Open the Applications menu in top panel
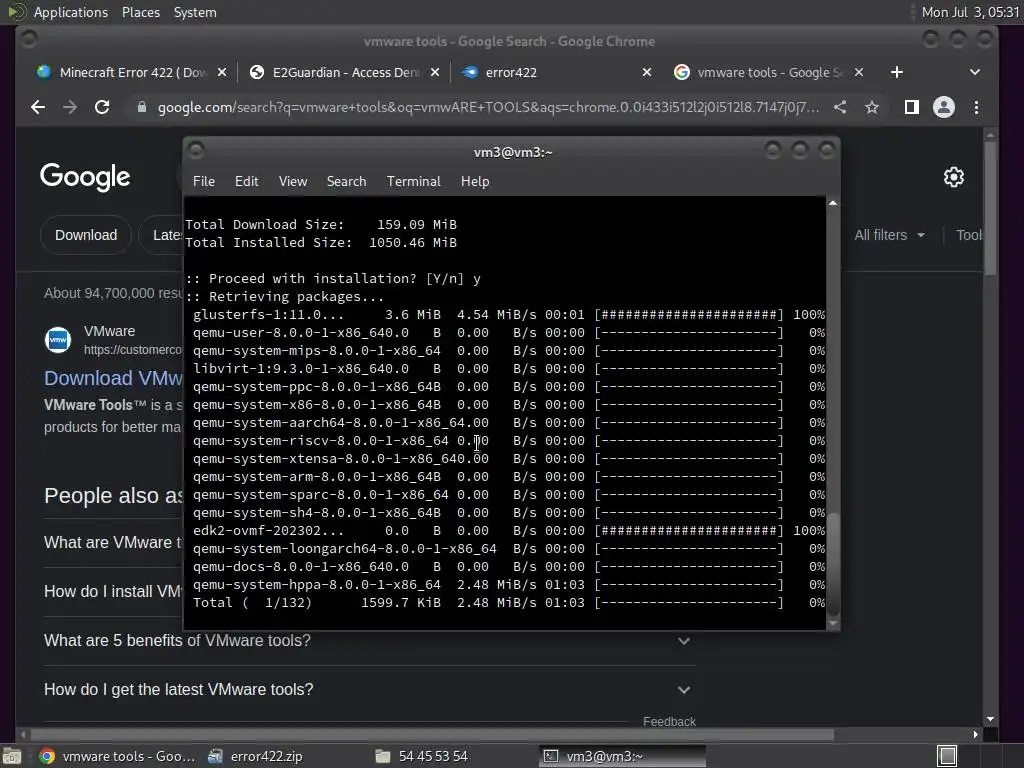1024x768 pixels. 71,12
